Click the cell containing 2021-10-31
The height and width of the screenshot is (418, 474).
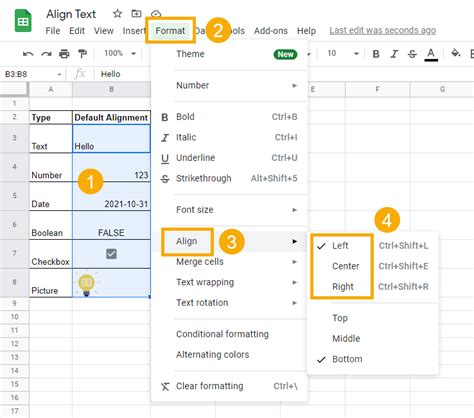pyautogui.click(x=111, y=196)
